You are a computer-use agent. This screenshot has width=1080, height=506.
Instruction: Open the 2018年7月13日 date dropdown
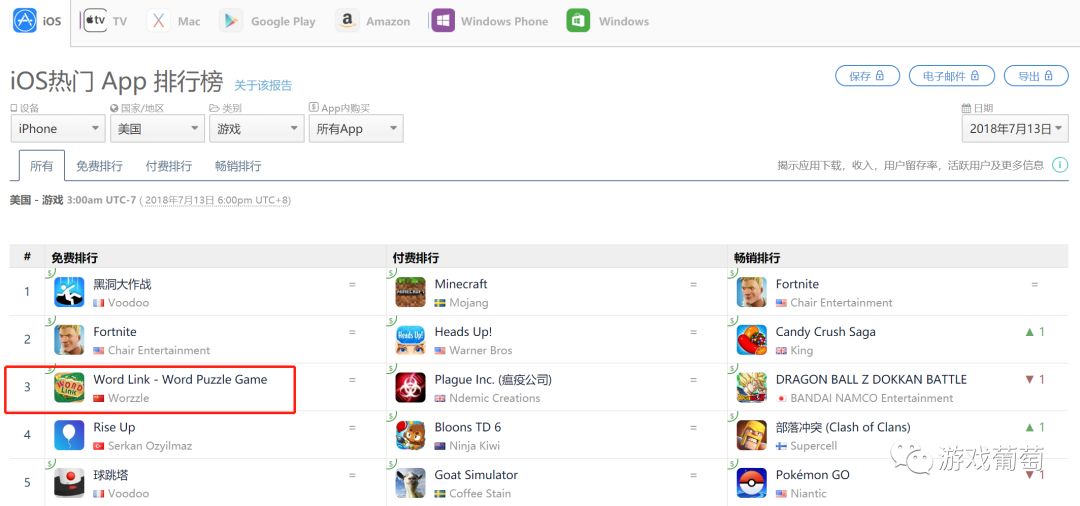pos(1015,129)
